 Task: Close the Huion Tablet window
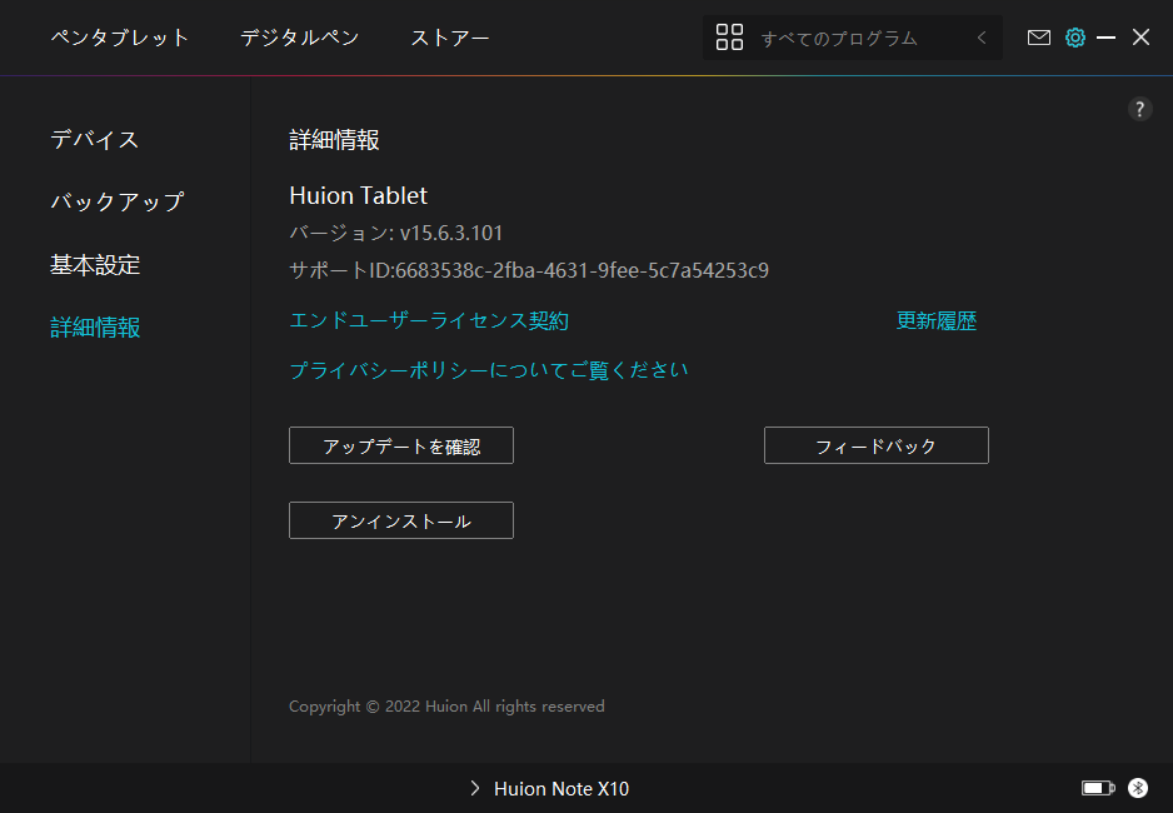point(1141,38)
